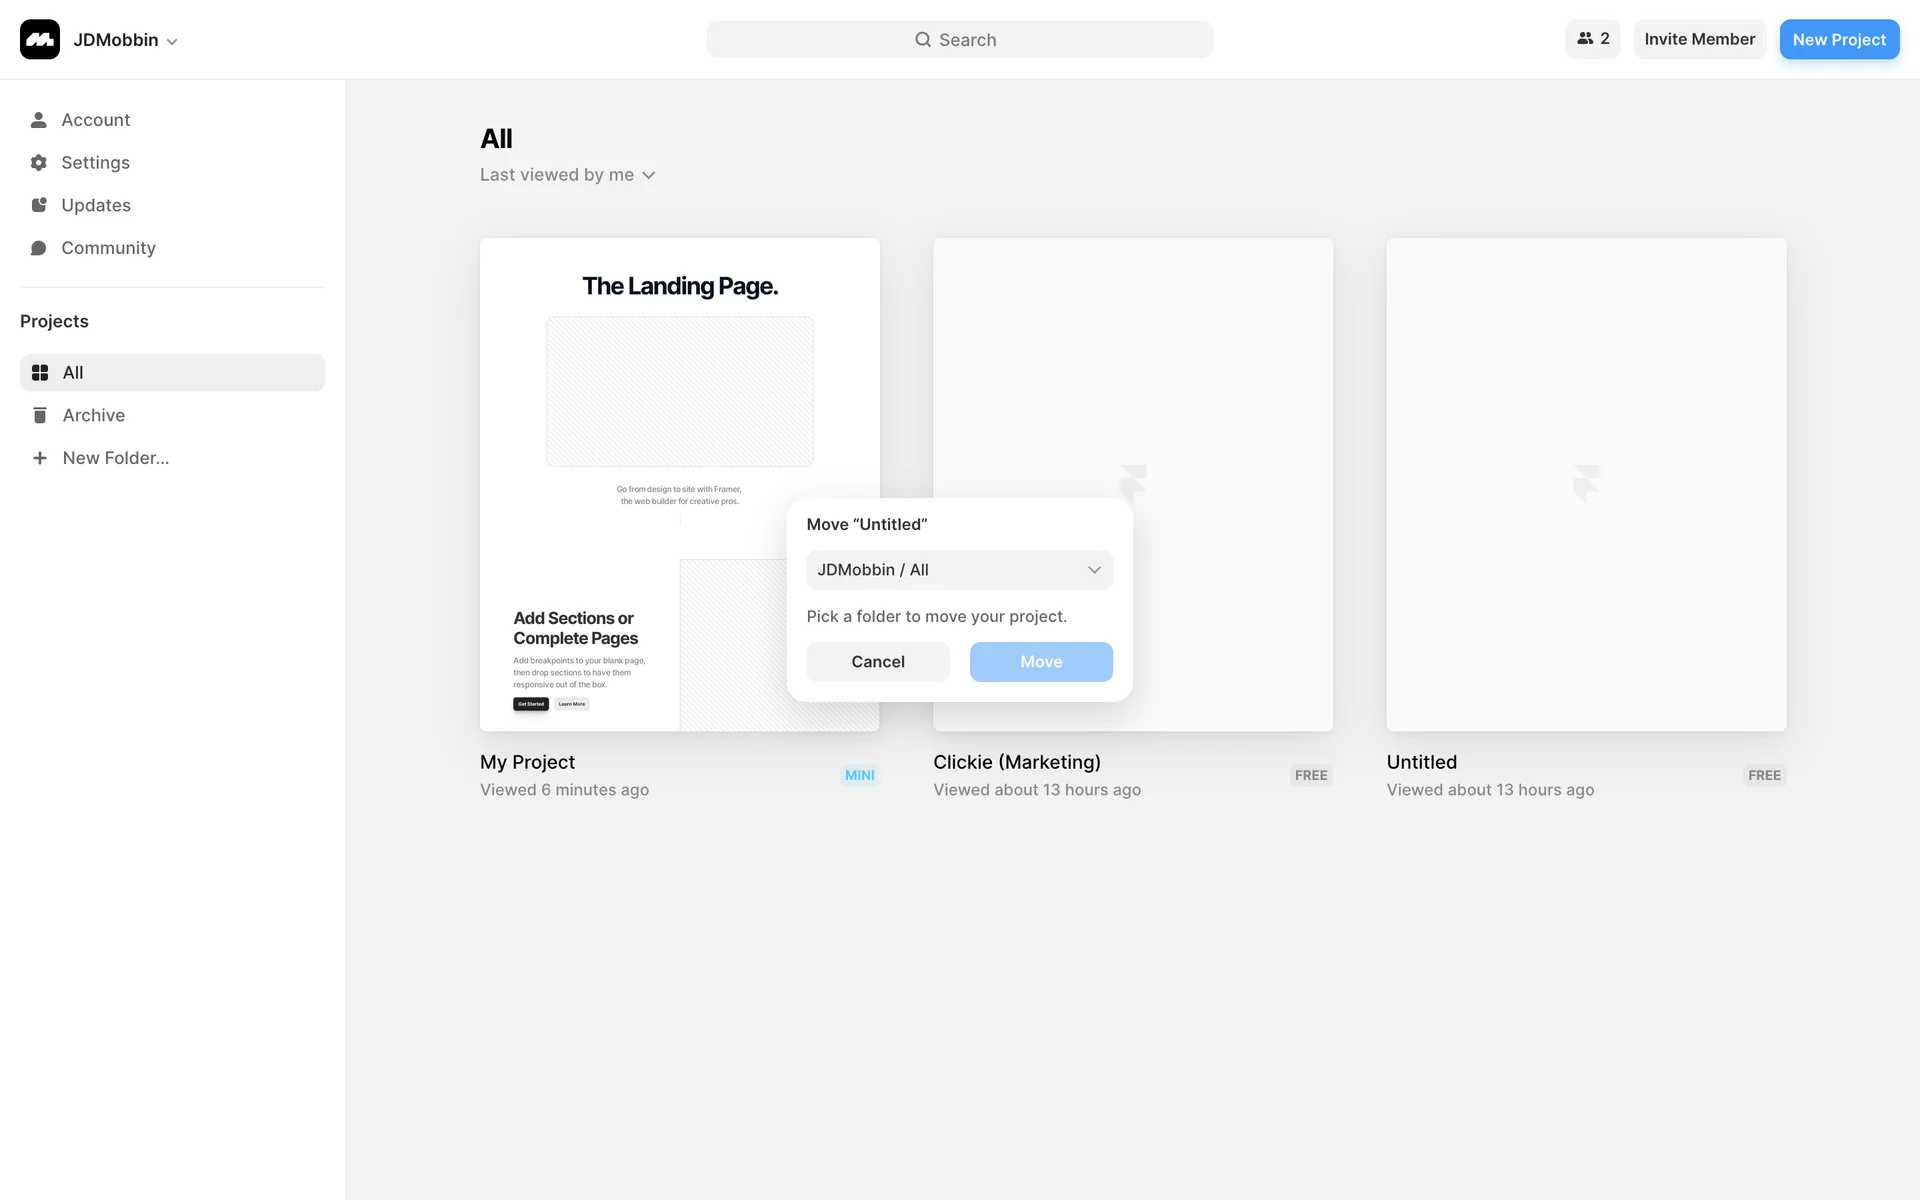This screenshot has height=1200, width=1920.
Task: Click the JDMobbin workspace logo icon
Action: (x=40, y=40)
